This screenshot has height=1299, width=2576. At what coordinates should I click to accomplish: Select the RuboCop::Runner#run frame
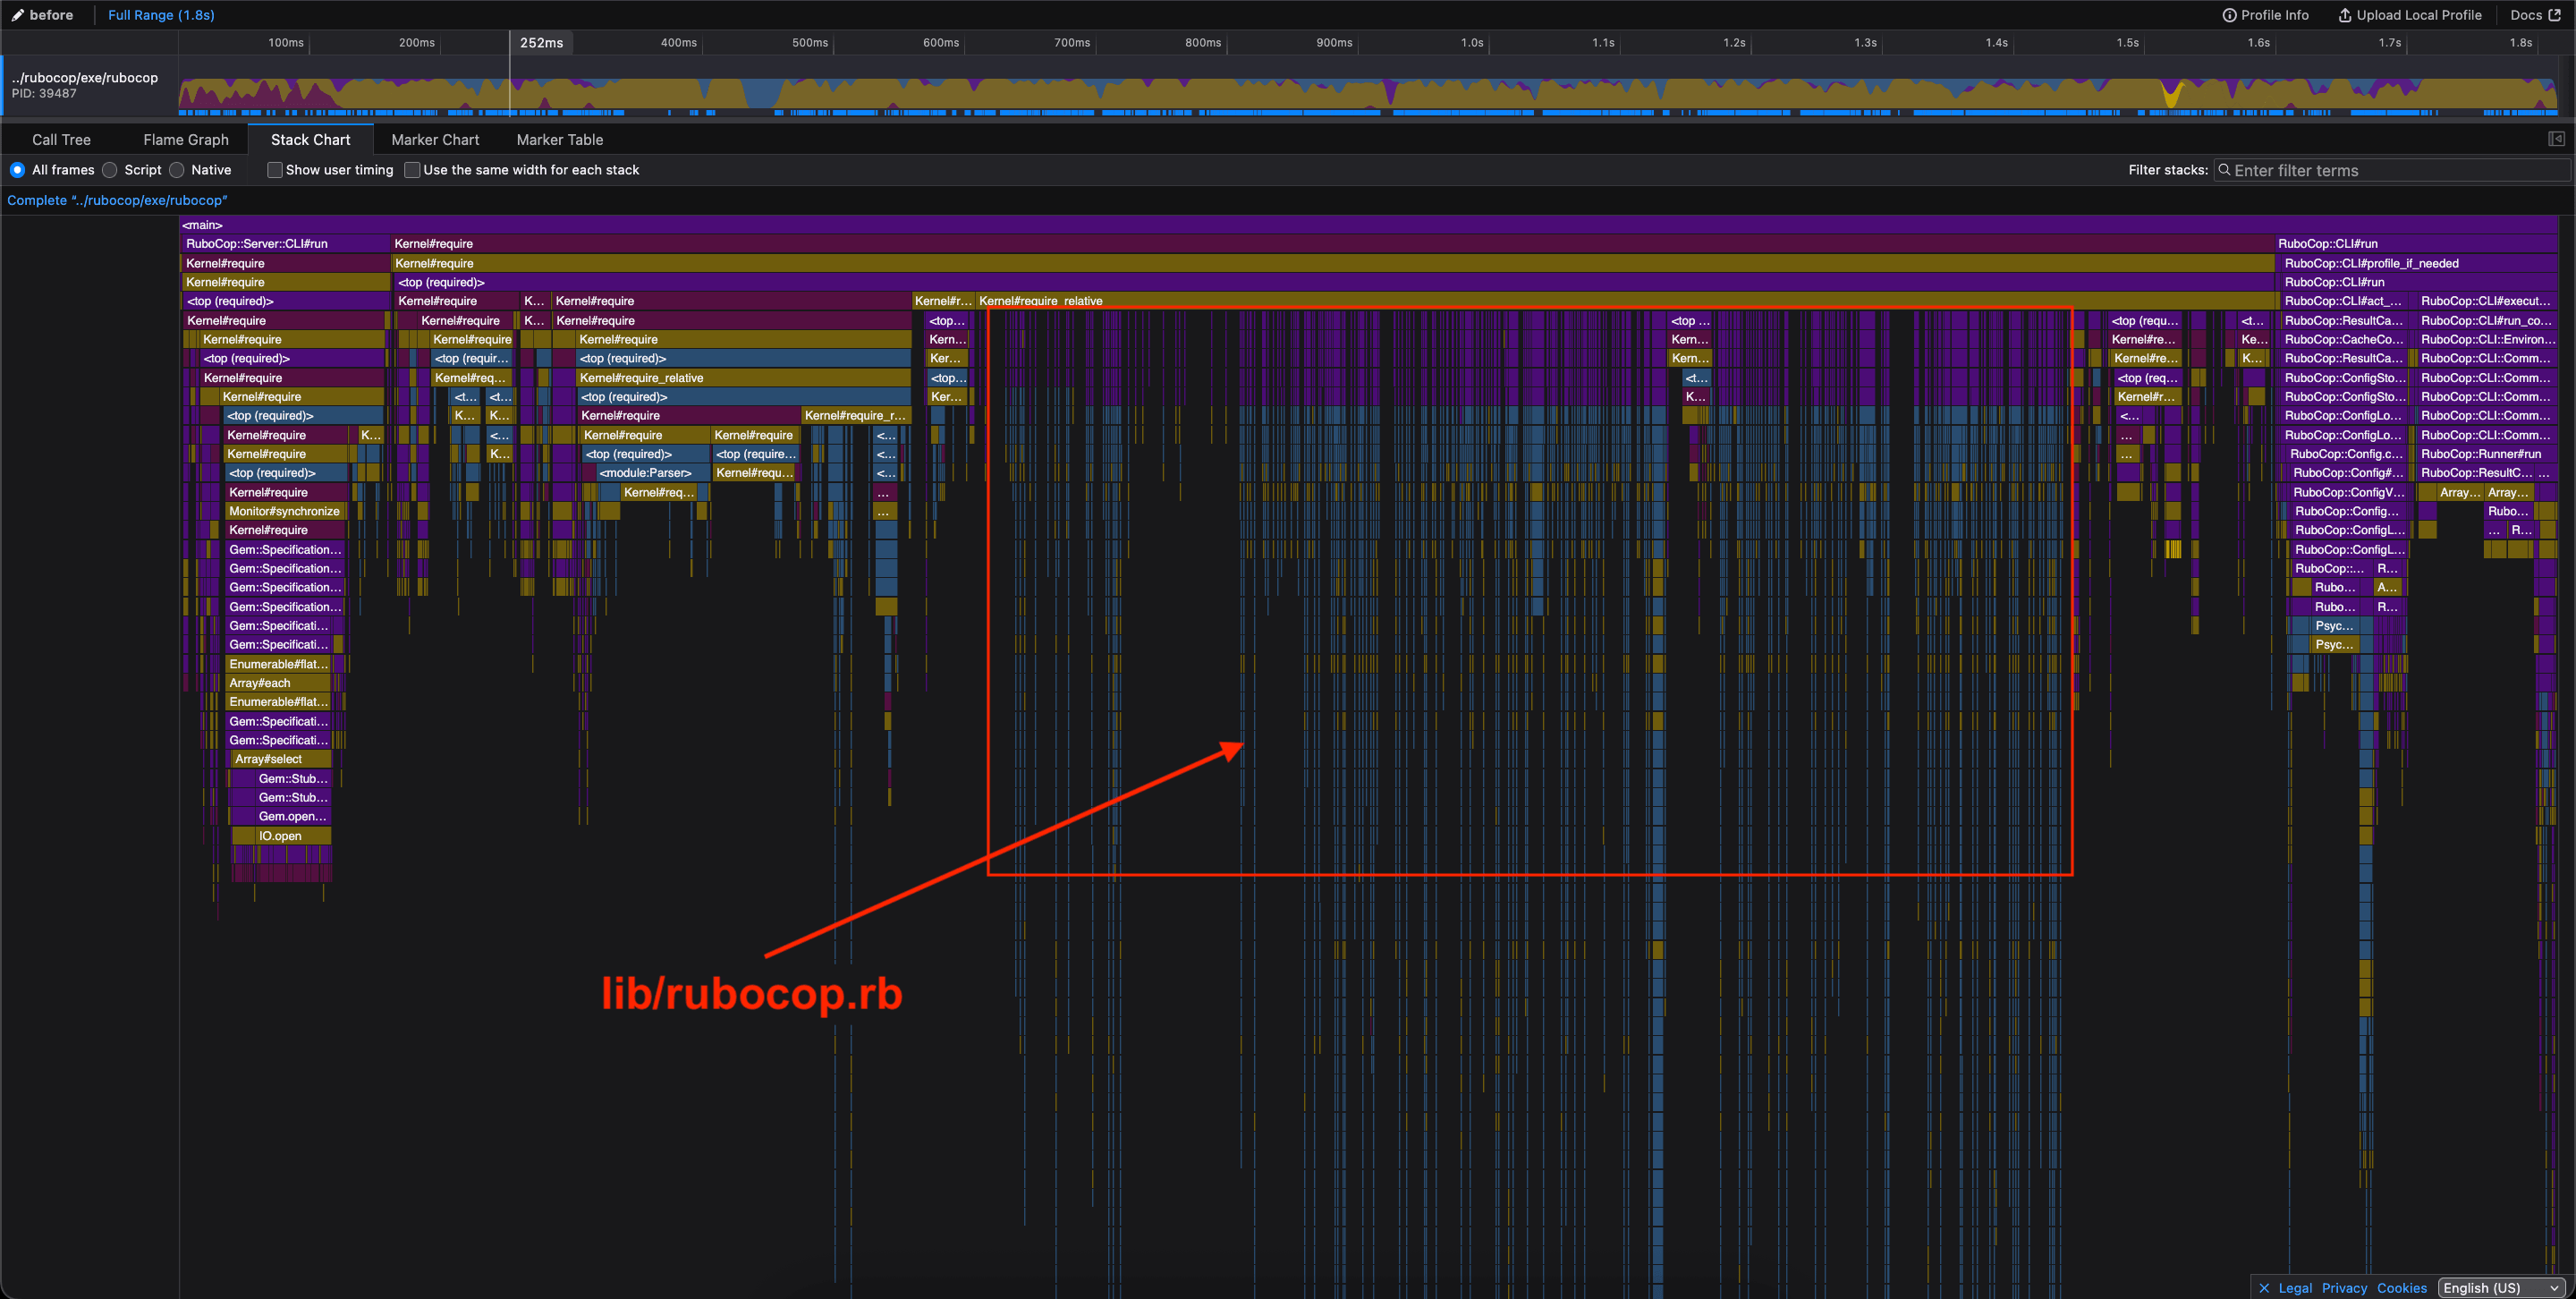coord(2485,454)
